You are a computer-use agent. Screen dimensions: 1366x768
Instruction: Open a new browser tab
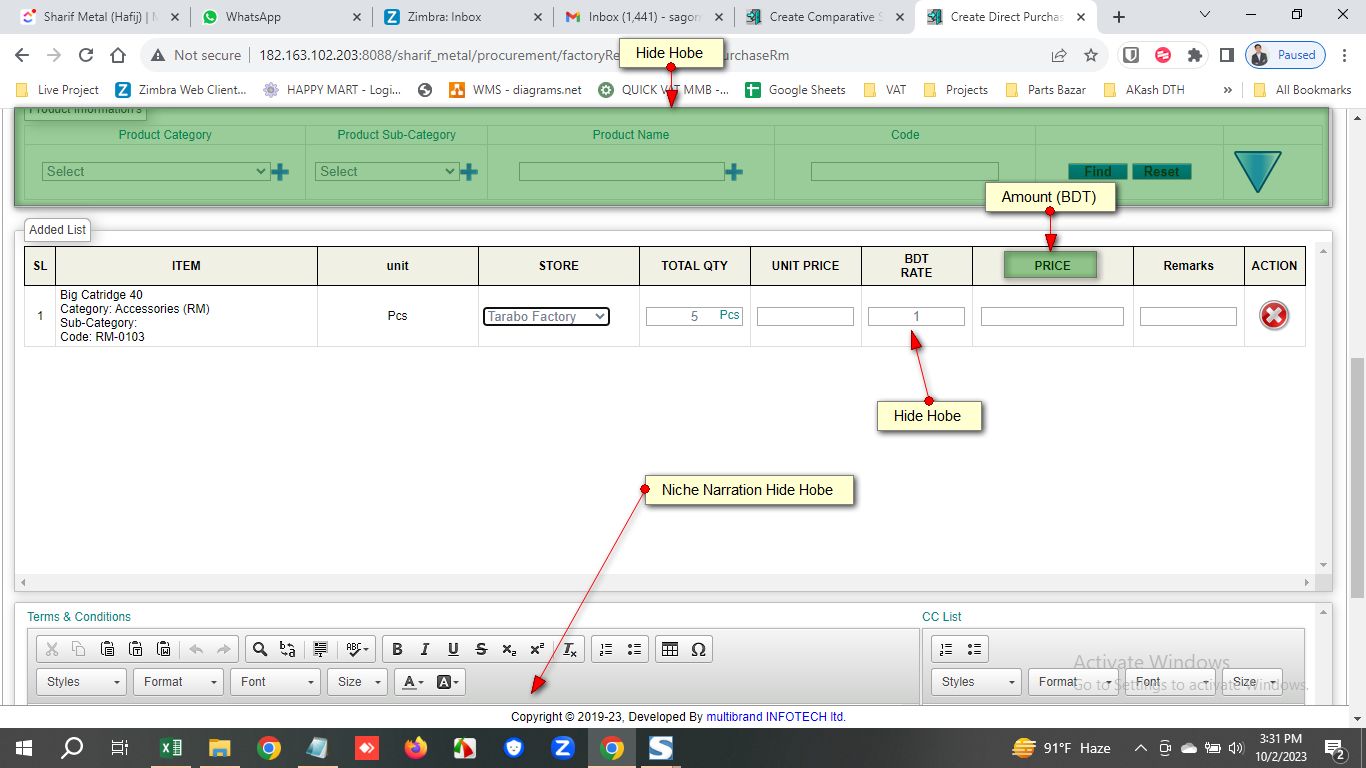coord(1119,17)
